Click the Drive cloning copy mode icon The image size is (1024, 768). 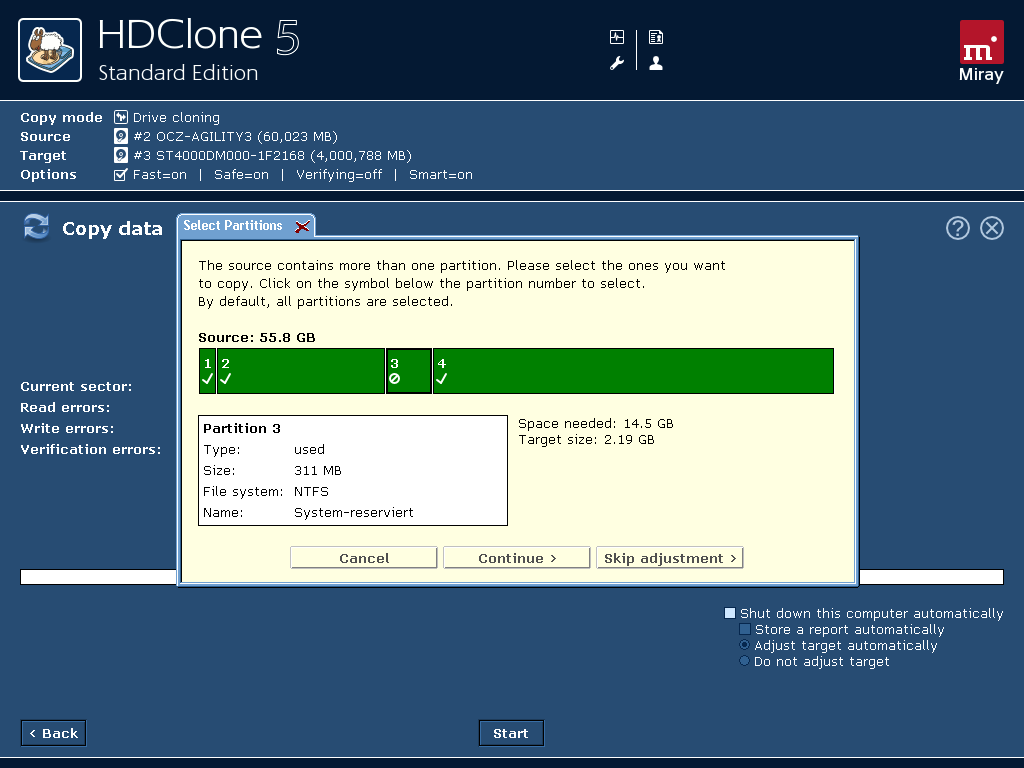(121, 118)
